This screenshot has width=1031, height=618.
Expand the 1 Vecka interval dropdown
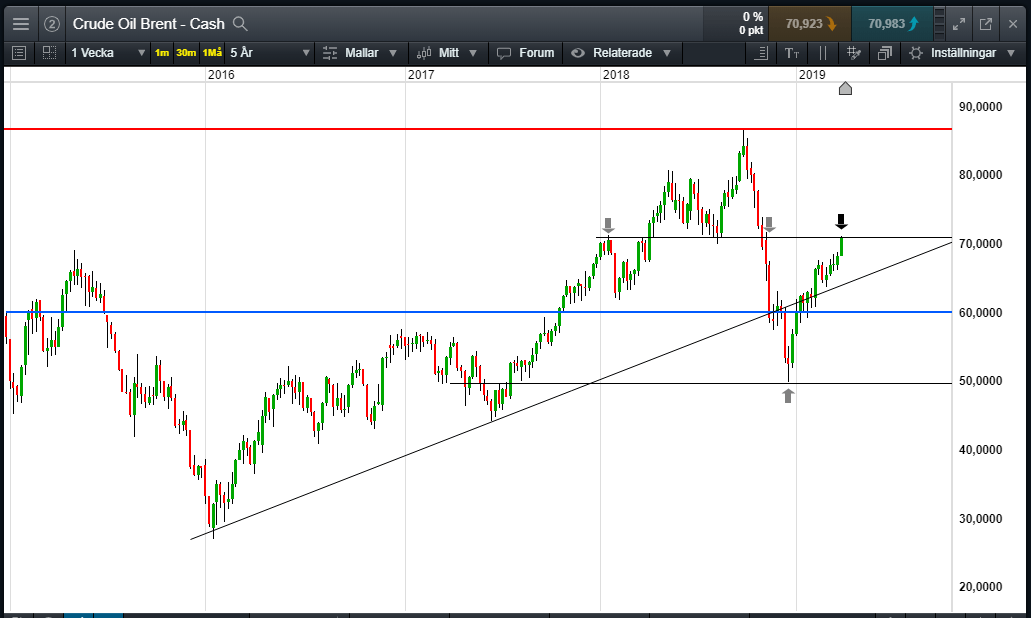[108, 53]
